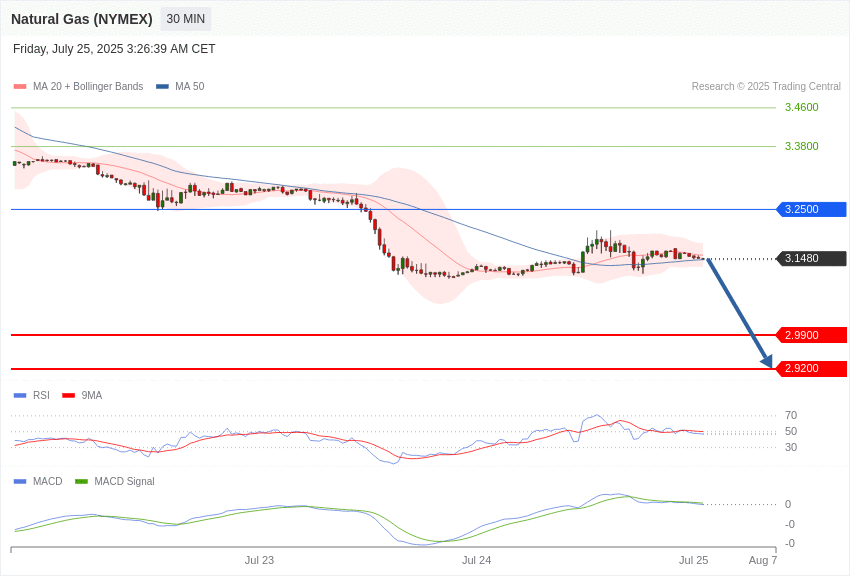
Task: Click the RSI 50 level label
Action: (791, 431)
